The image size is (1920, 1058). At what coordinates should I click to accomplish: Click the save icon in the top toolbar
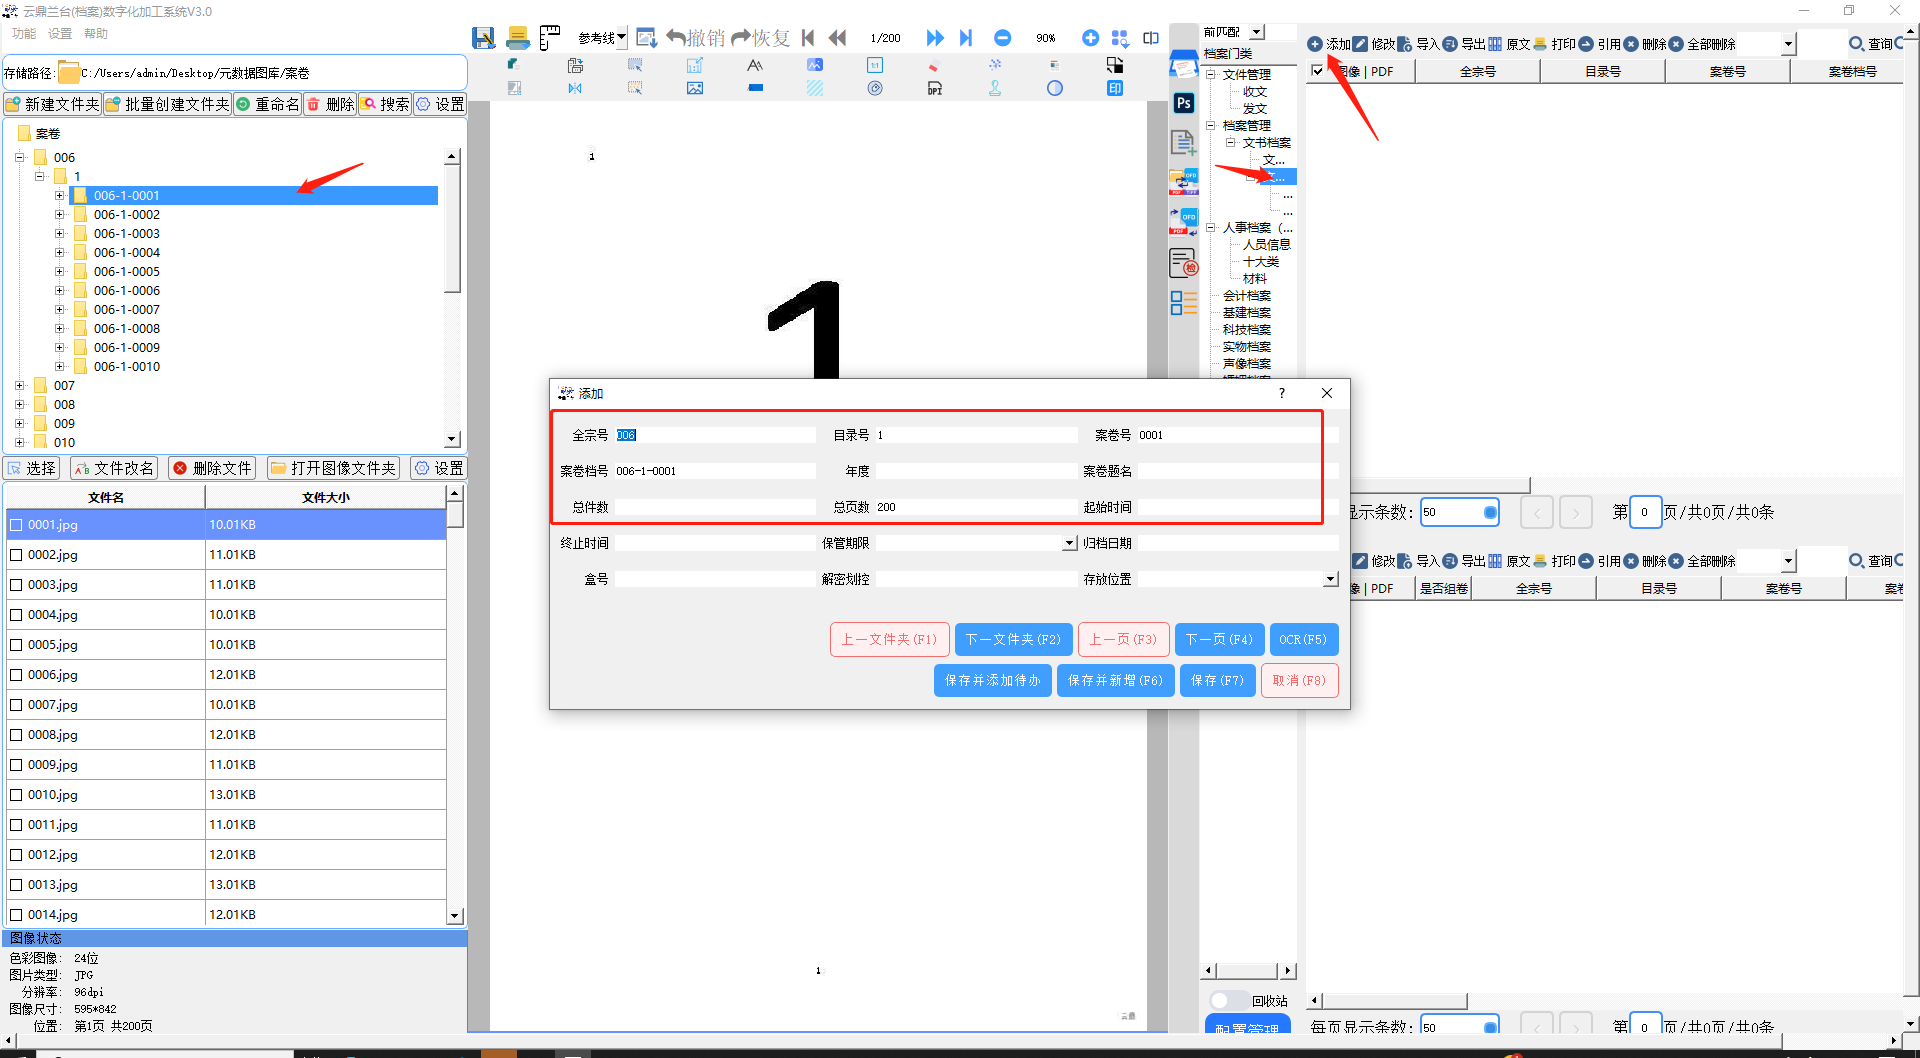(484, 38)
